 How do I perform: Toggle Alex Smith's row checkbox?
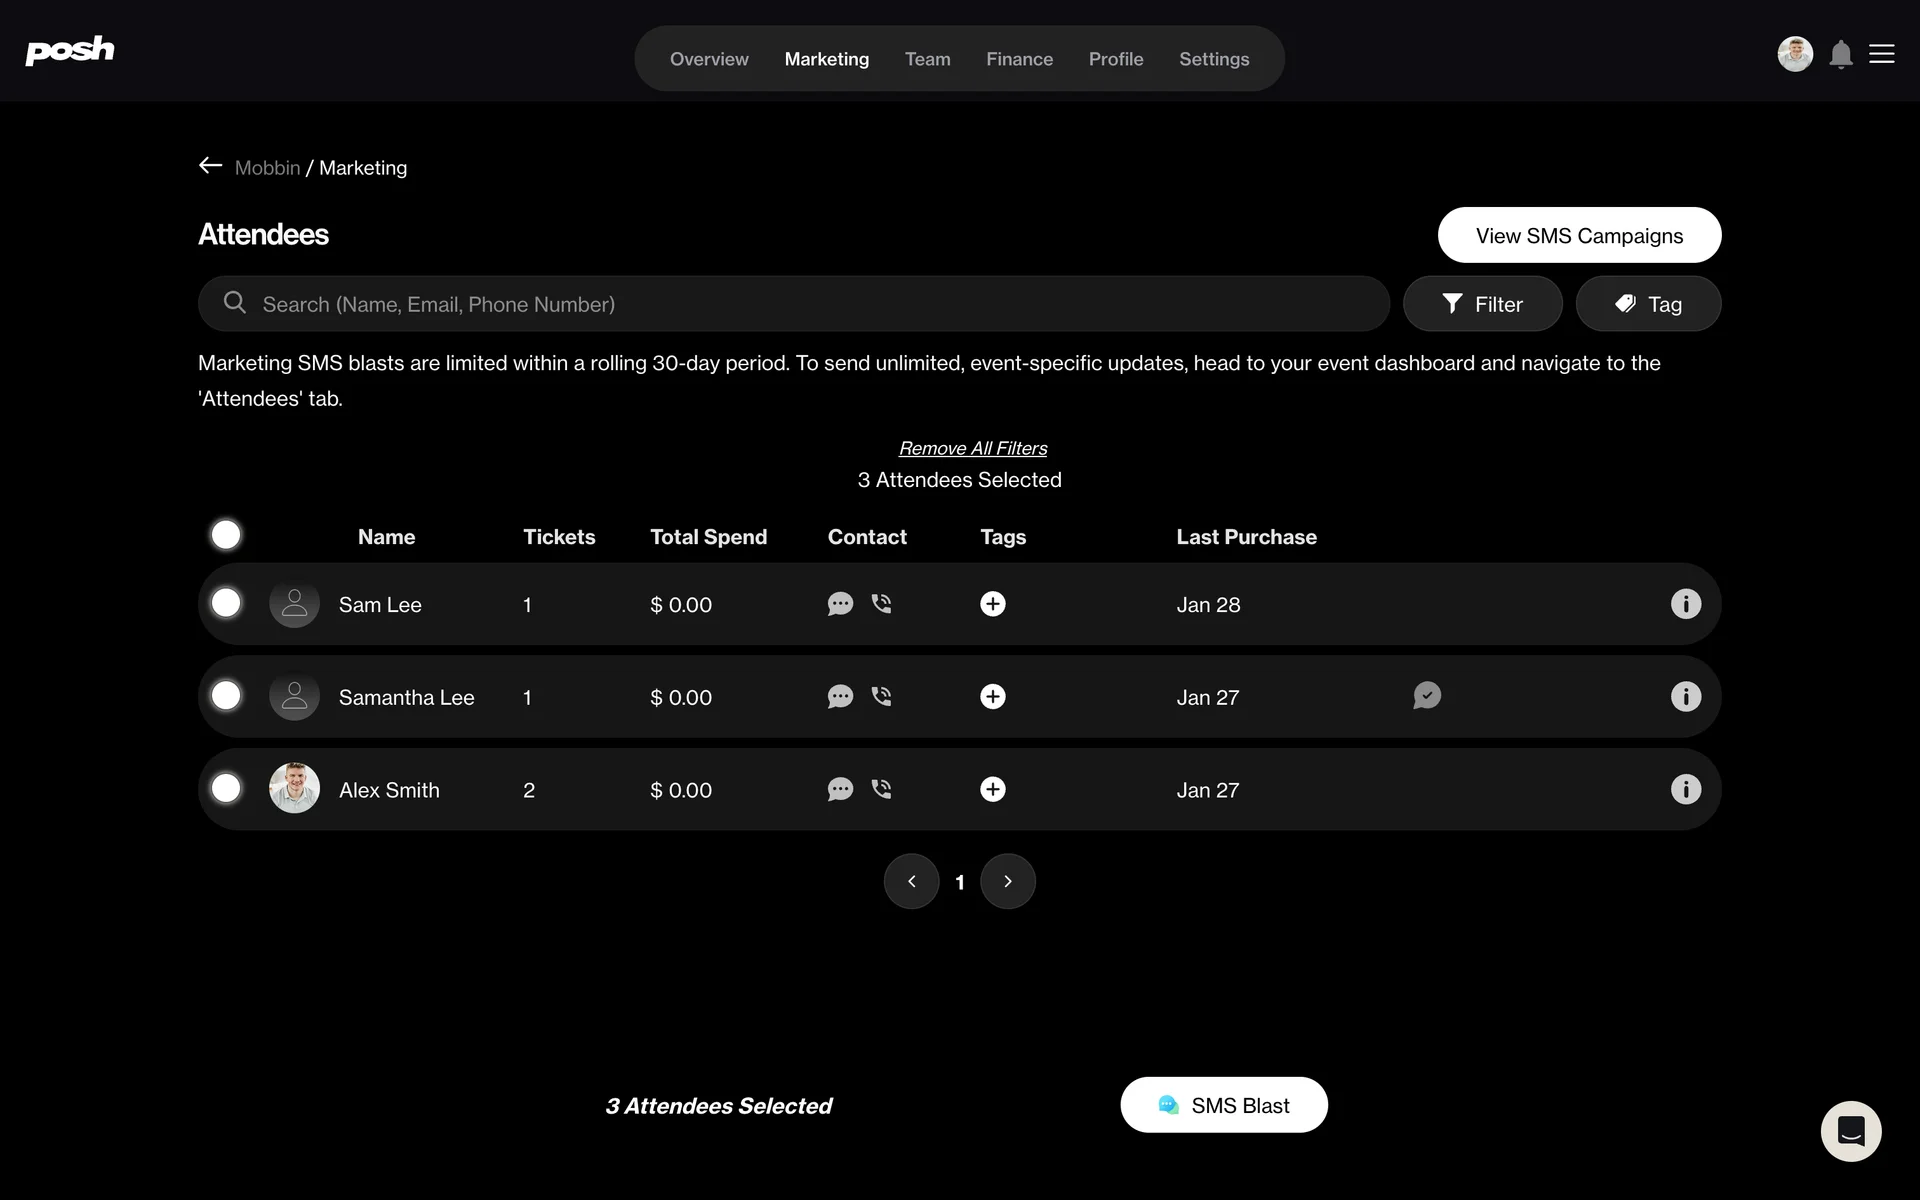click(226, 788)
